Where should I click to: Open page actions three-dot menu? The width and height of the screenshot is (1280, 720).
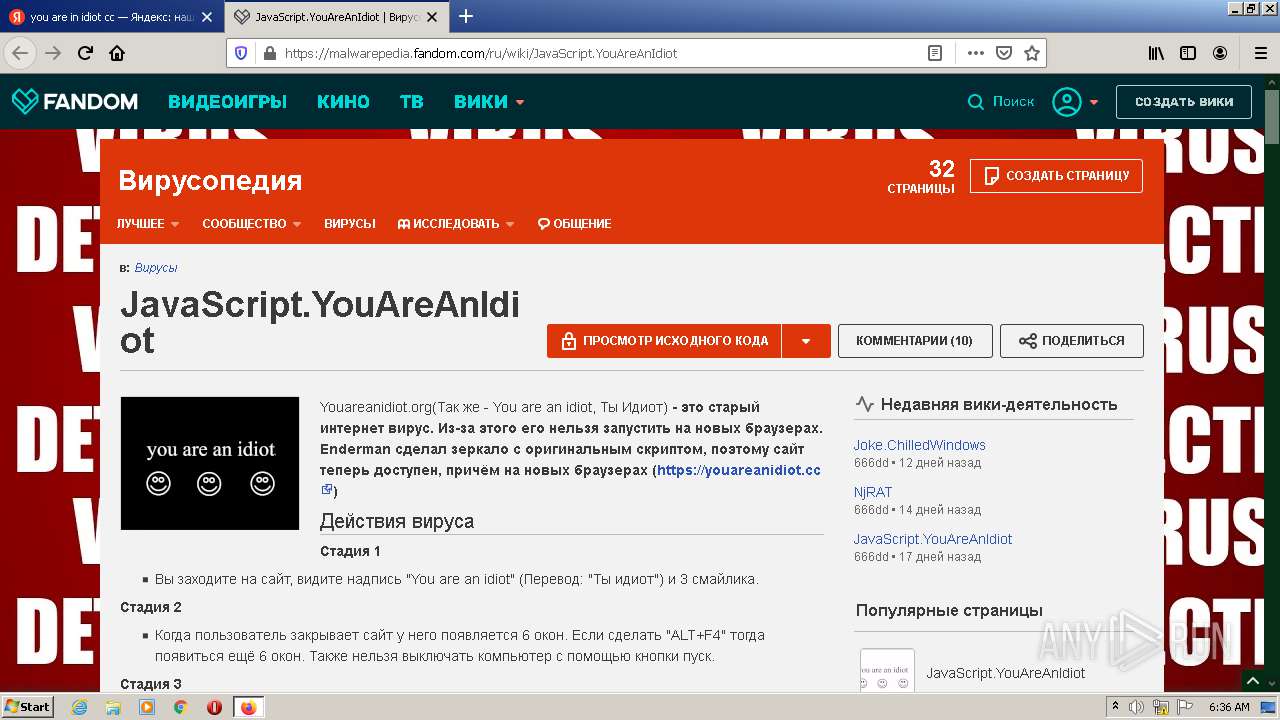pos(976,53)
